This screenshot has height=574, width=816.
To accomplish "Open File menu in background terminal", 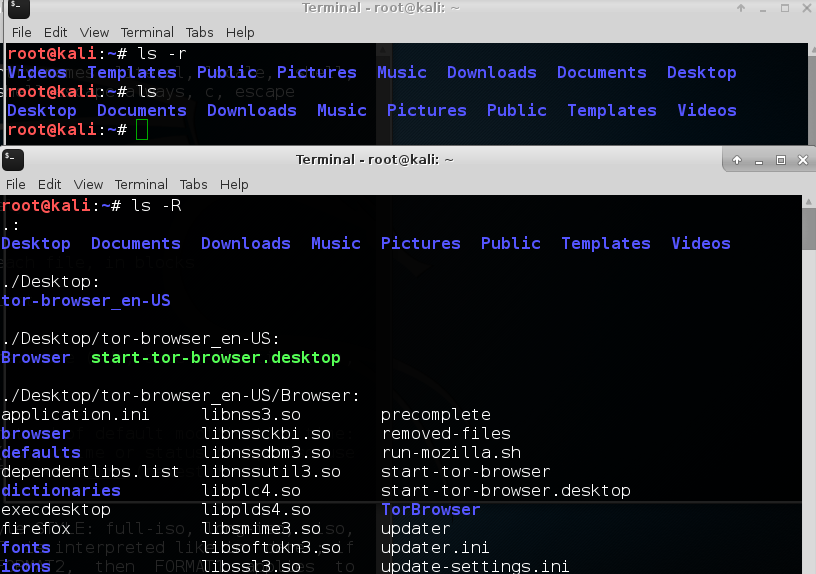I will click(x=22, y=32).
